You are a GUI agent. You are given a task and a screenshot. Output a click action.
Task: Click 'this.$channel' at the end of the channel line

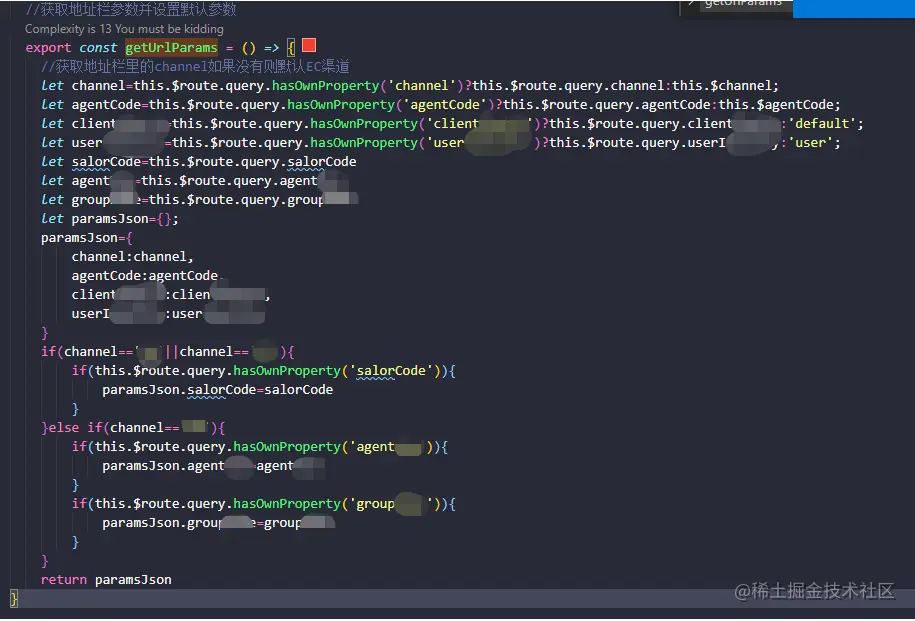click(x=721, y=85)
